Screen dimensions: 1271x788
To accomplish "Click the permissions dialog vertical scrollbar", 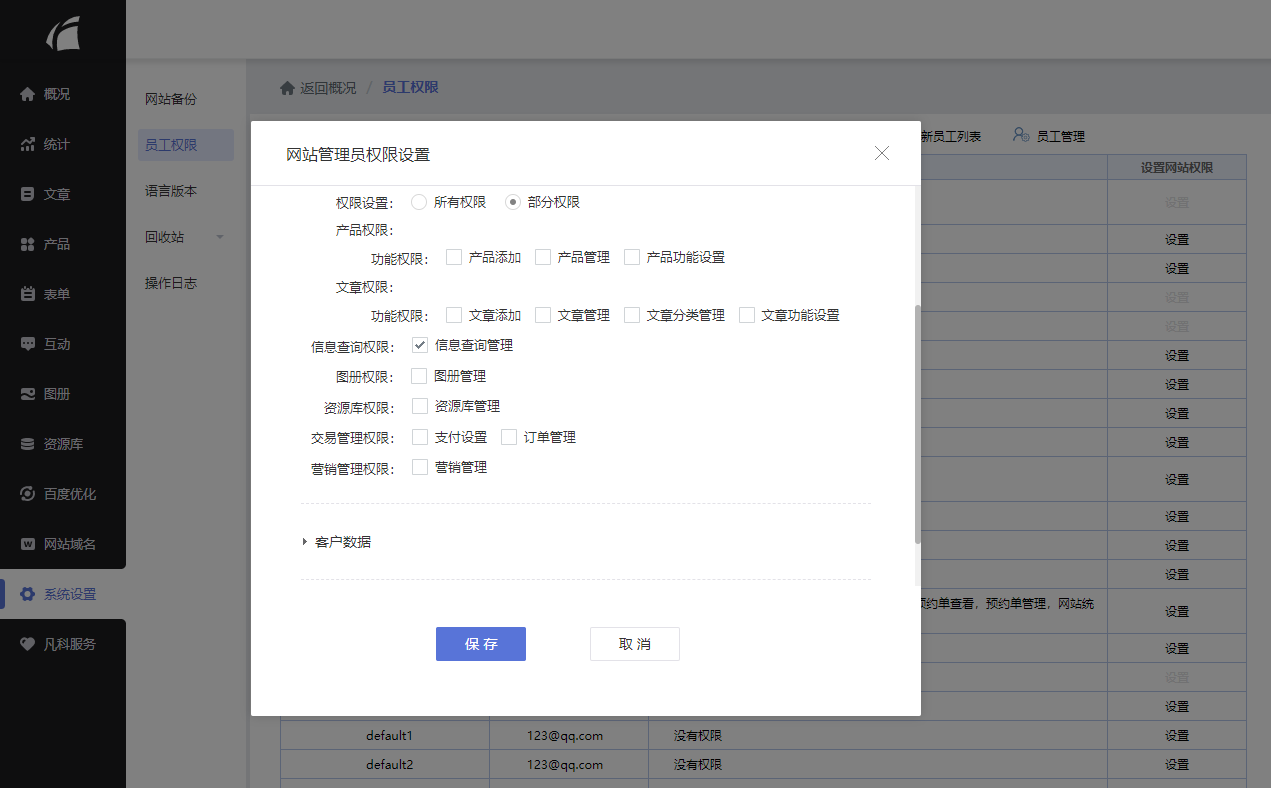I will (918, 424).
